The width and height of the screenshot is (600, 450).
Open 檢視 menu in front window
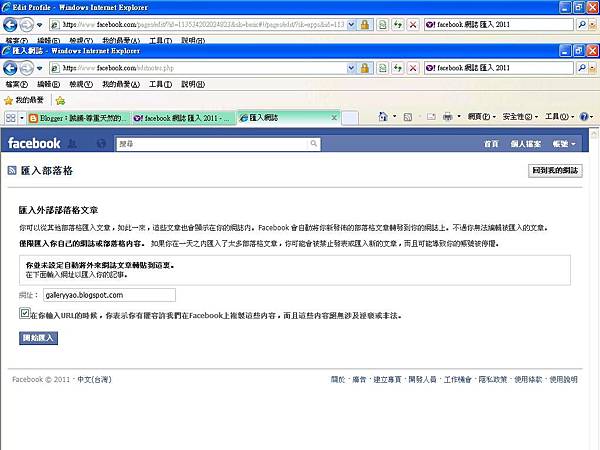click(x=81, y=84)
